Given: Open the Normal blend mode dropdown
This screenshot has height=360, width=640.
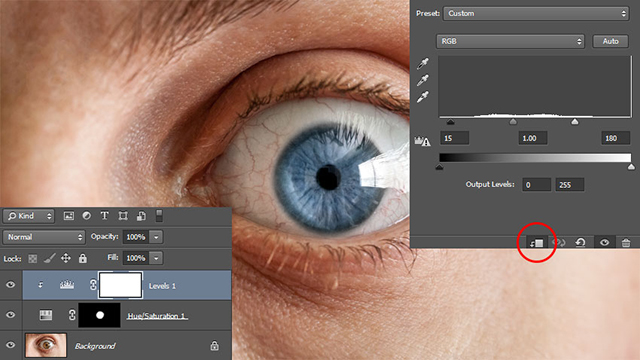Looking at the screenshot, I should (44, 237).
